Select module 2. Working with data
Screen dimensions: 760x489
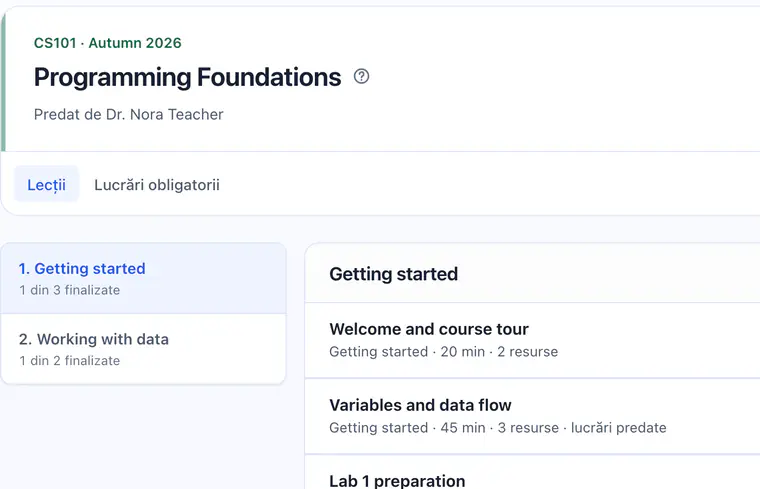coord(143,349)
